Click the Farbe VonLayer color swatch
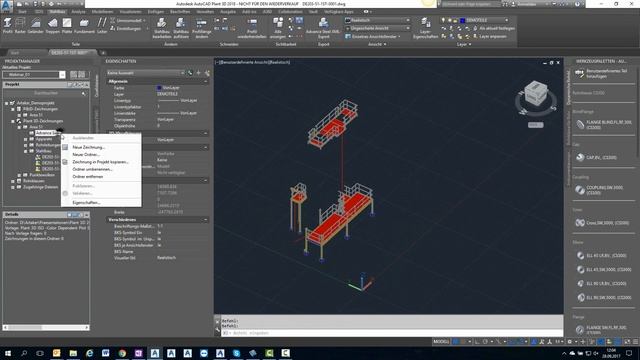The height and width of the screenshot is (360, 640). (159, 88)
